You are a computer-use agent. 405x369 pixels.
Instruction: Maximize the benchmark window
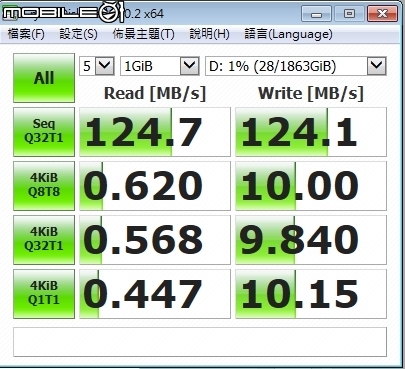pos(349,14)
